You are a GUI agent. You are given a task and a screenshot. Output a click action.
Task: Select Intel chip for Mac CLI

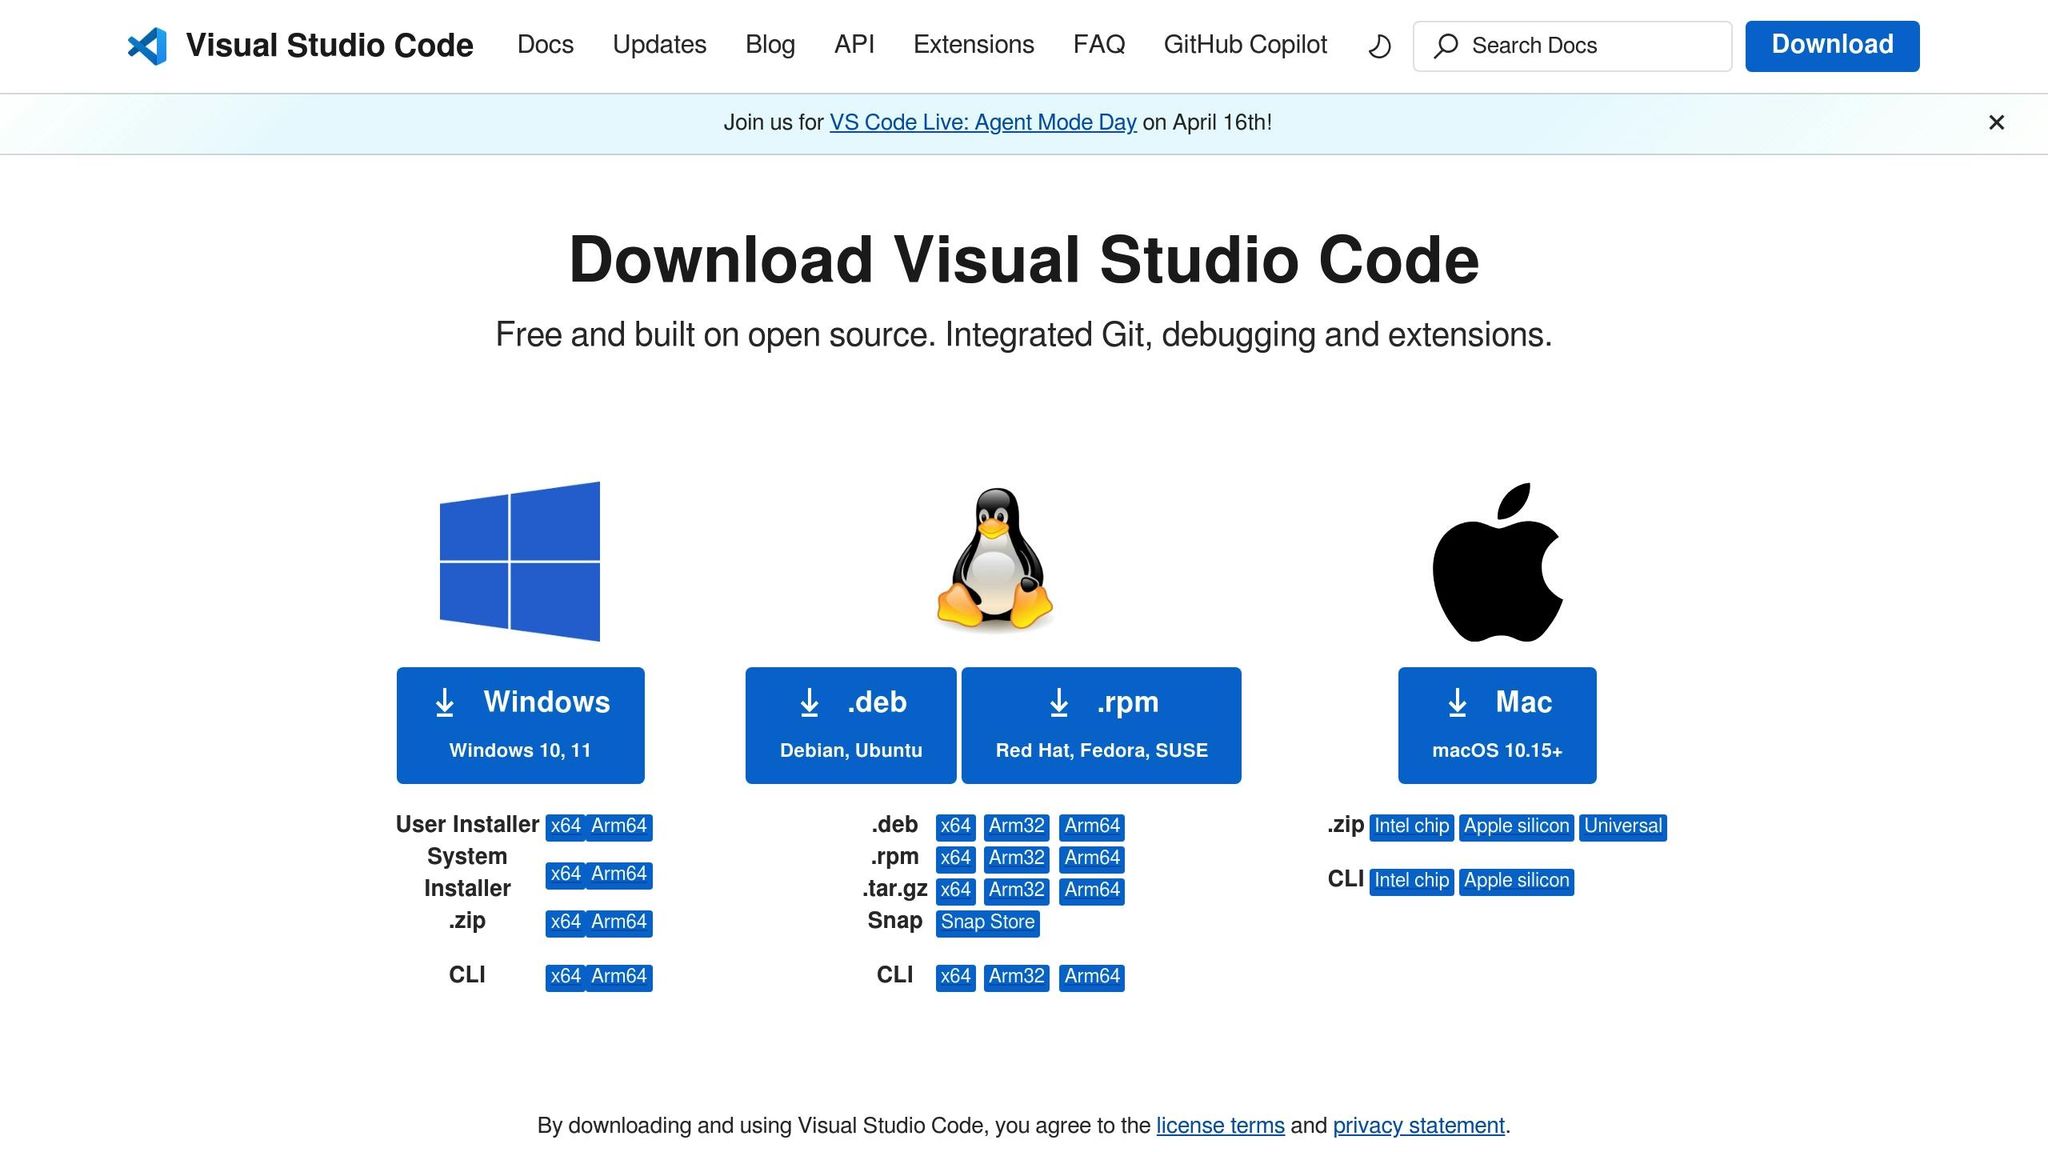[x=1411, y=882]
